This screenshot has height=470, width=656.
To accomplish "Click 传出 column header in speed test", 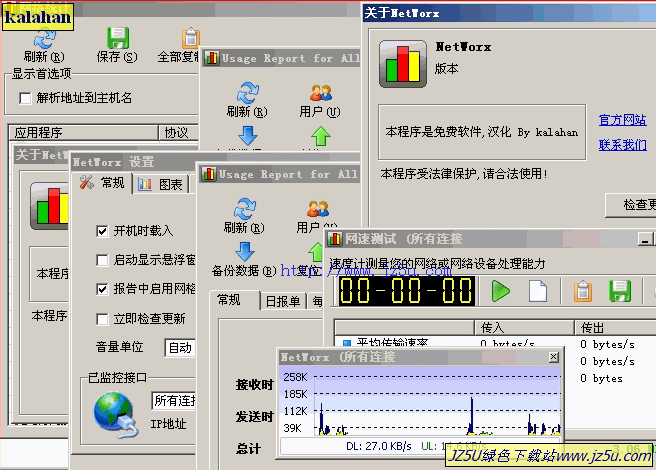I will (x=615, y=327).
